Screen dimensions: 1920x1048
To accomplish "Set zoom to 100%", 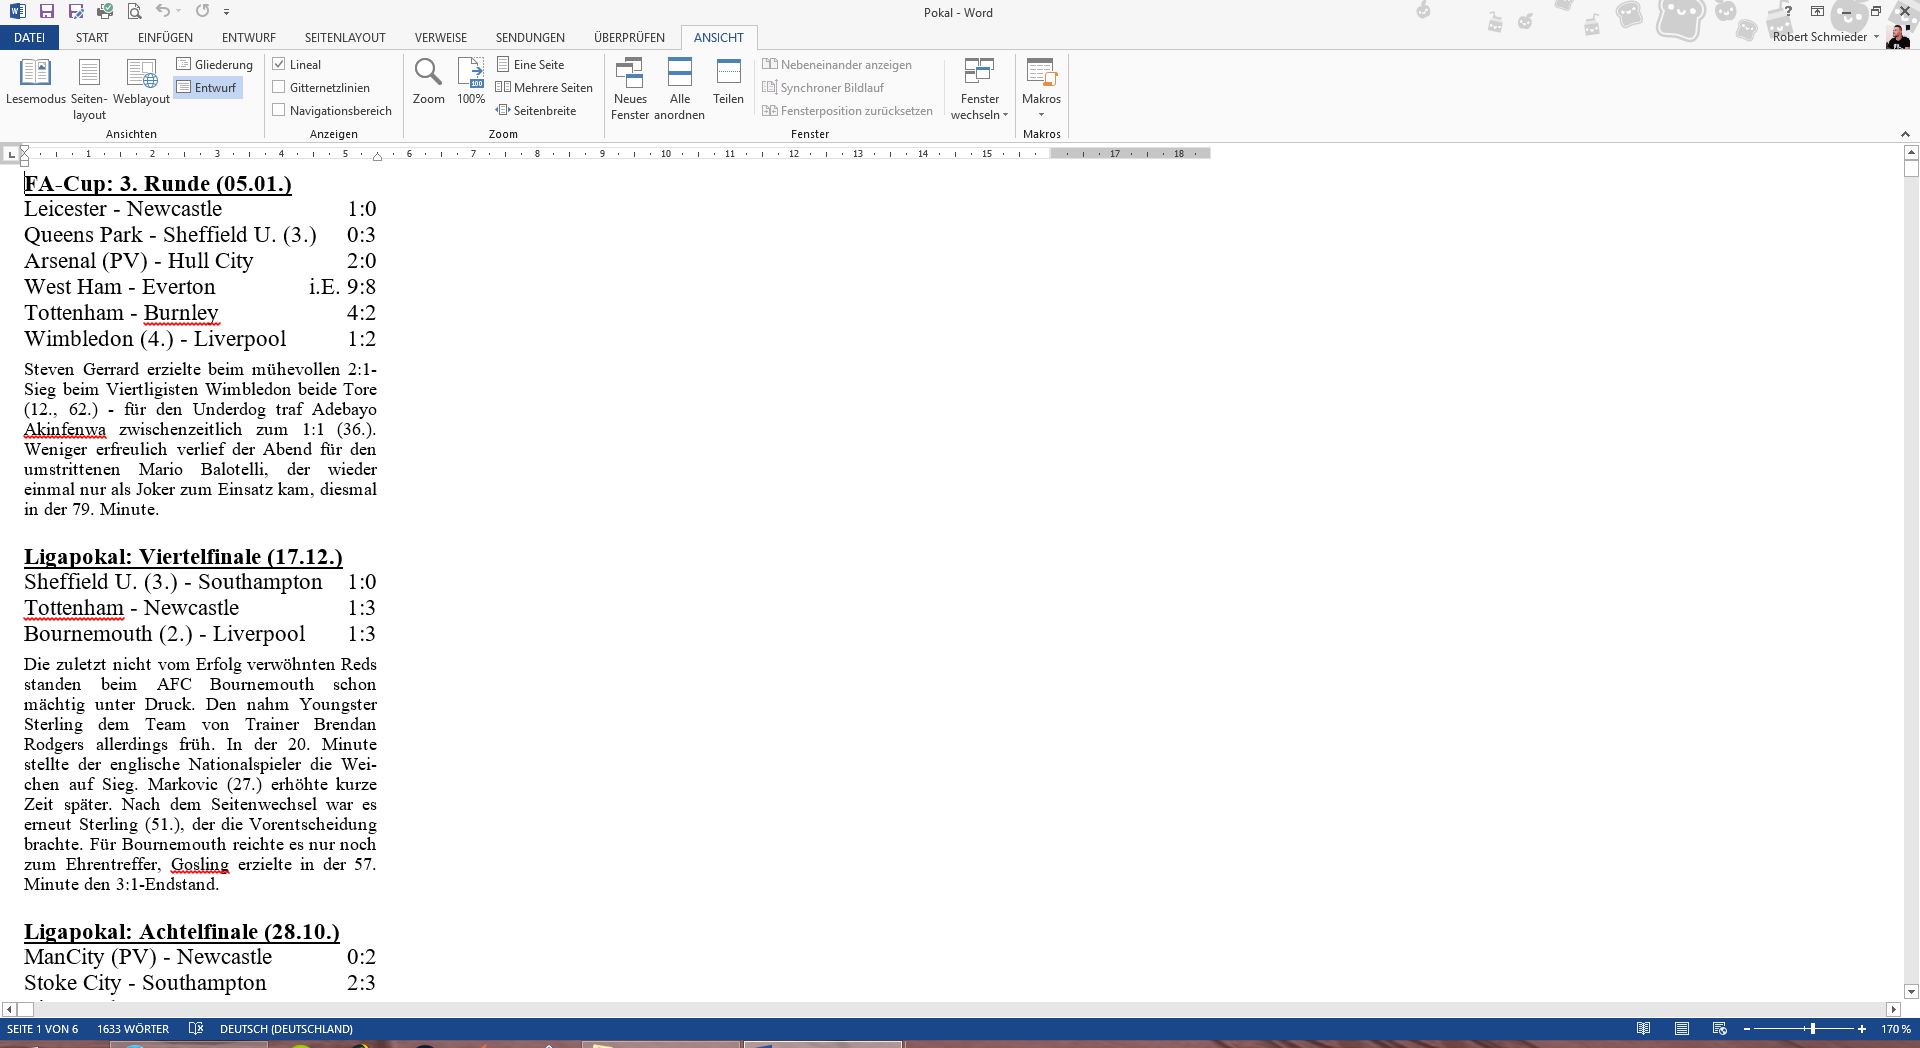I will (471, 82).
